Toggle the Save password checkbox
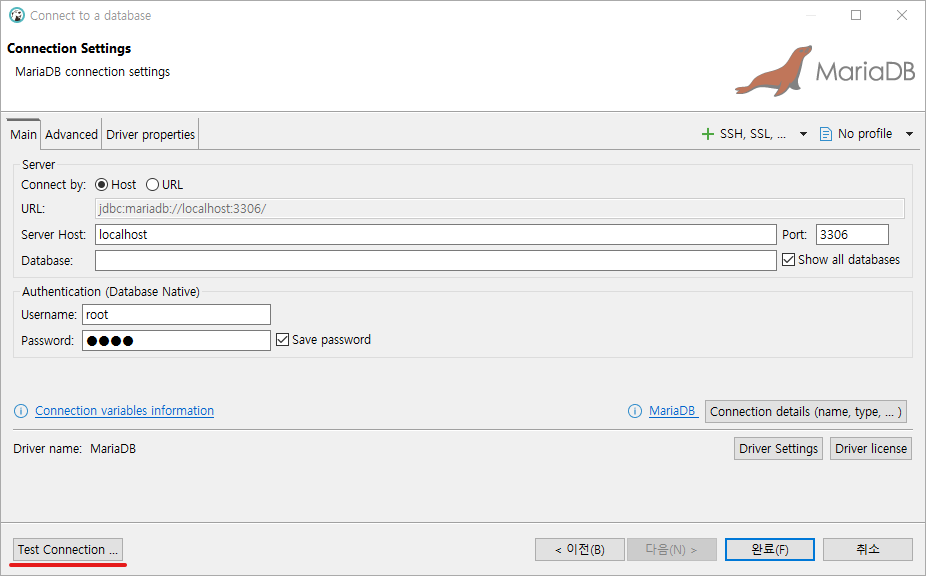926x576 pixels. click(x=282, y=340)
